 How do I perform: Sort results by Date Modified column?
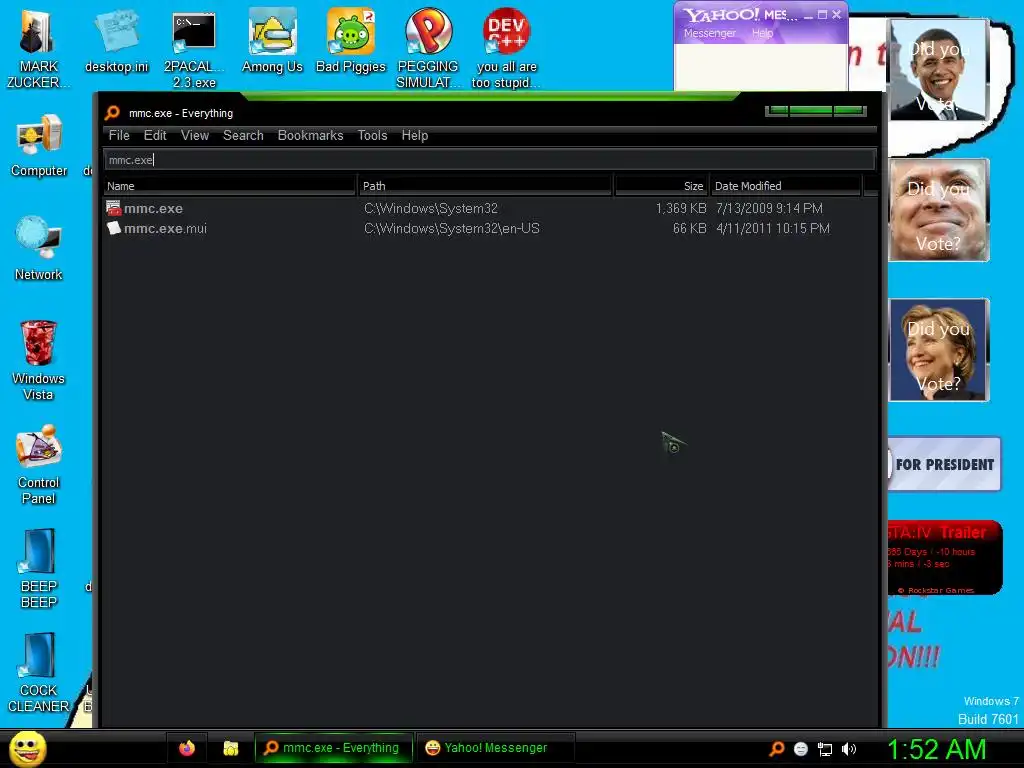click(786, 186)
